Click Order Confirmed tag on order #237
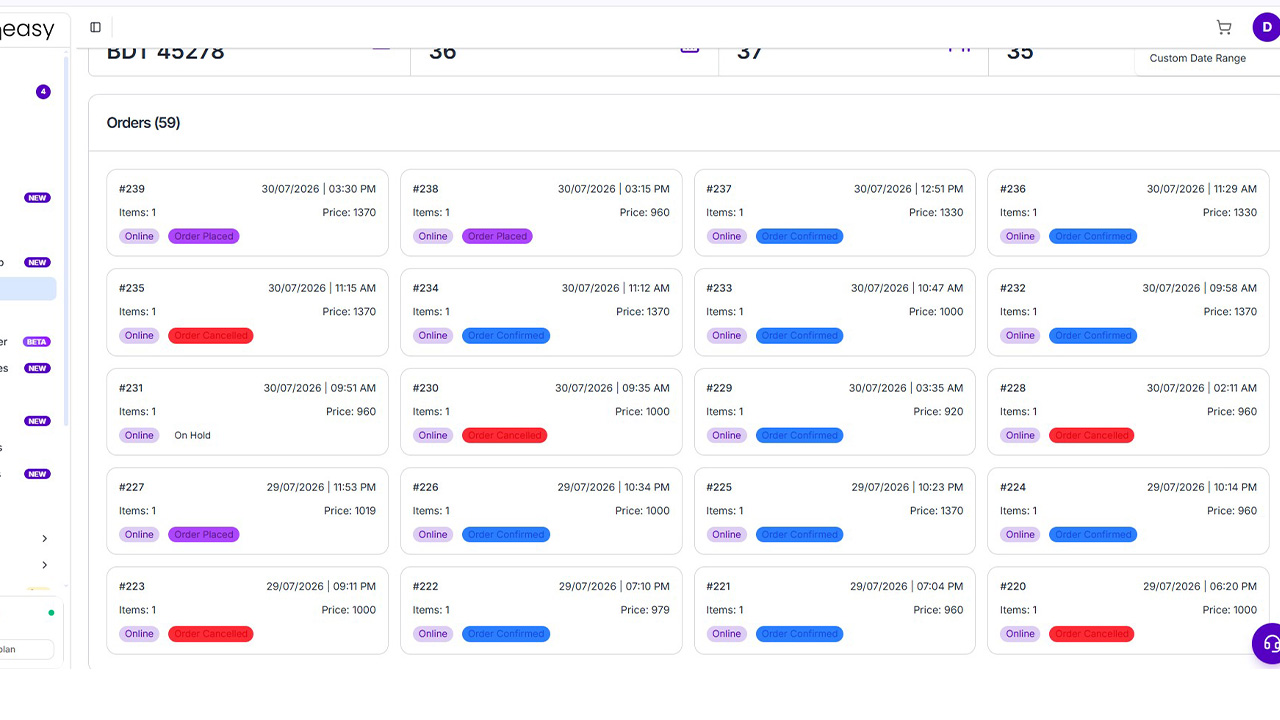The image size is (1280, 720). pos(800,237)
